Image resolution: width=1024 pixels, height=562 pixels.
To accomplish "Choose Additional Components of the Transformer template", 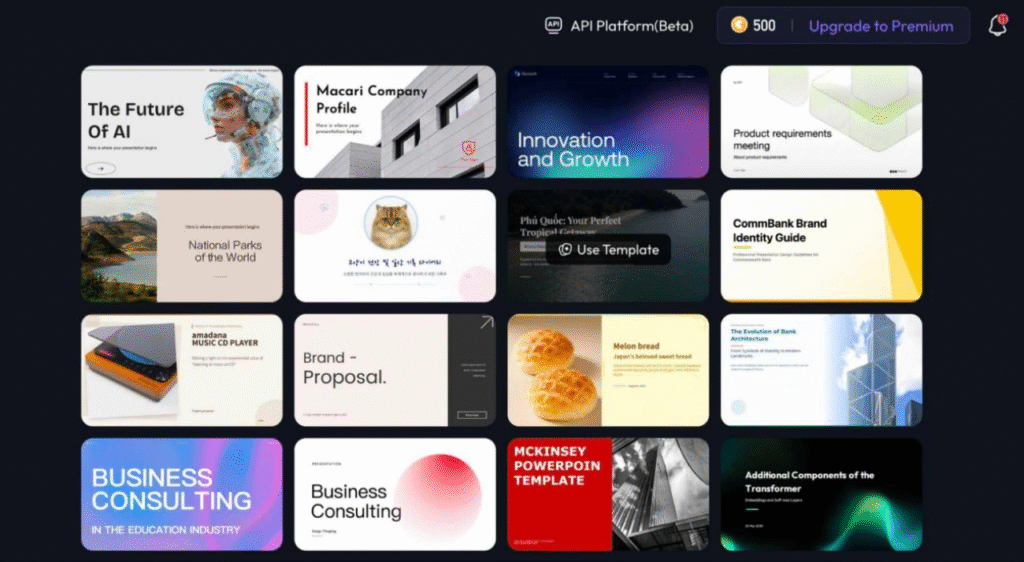I will (821, 494).
